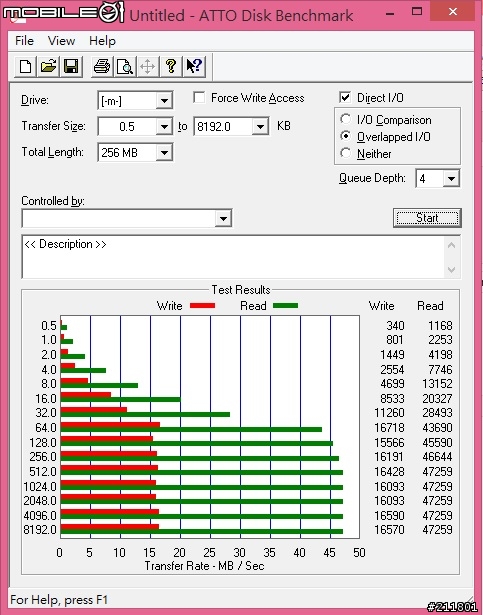The image size is (483, 615).
Task: Start the benchmark with Start button
Action: point(427,218)
